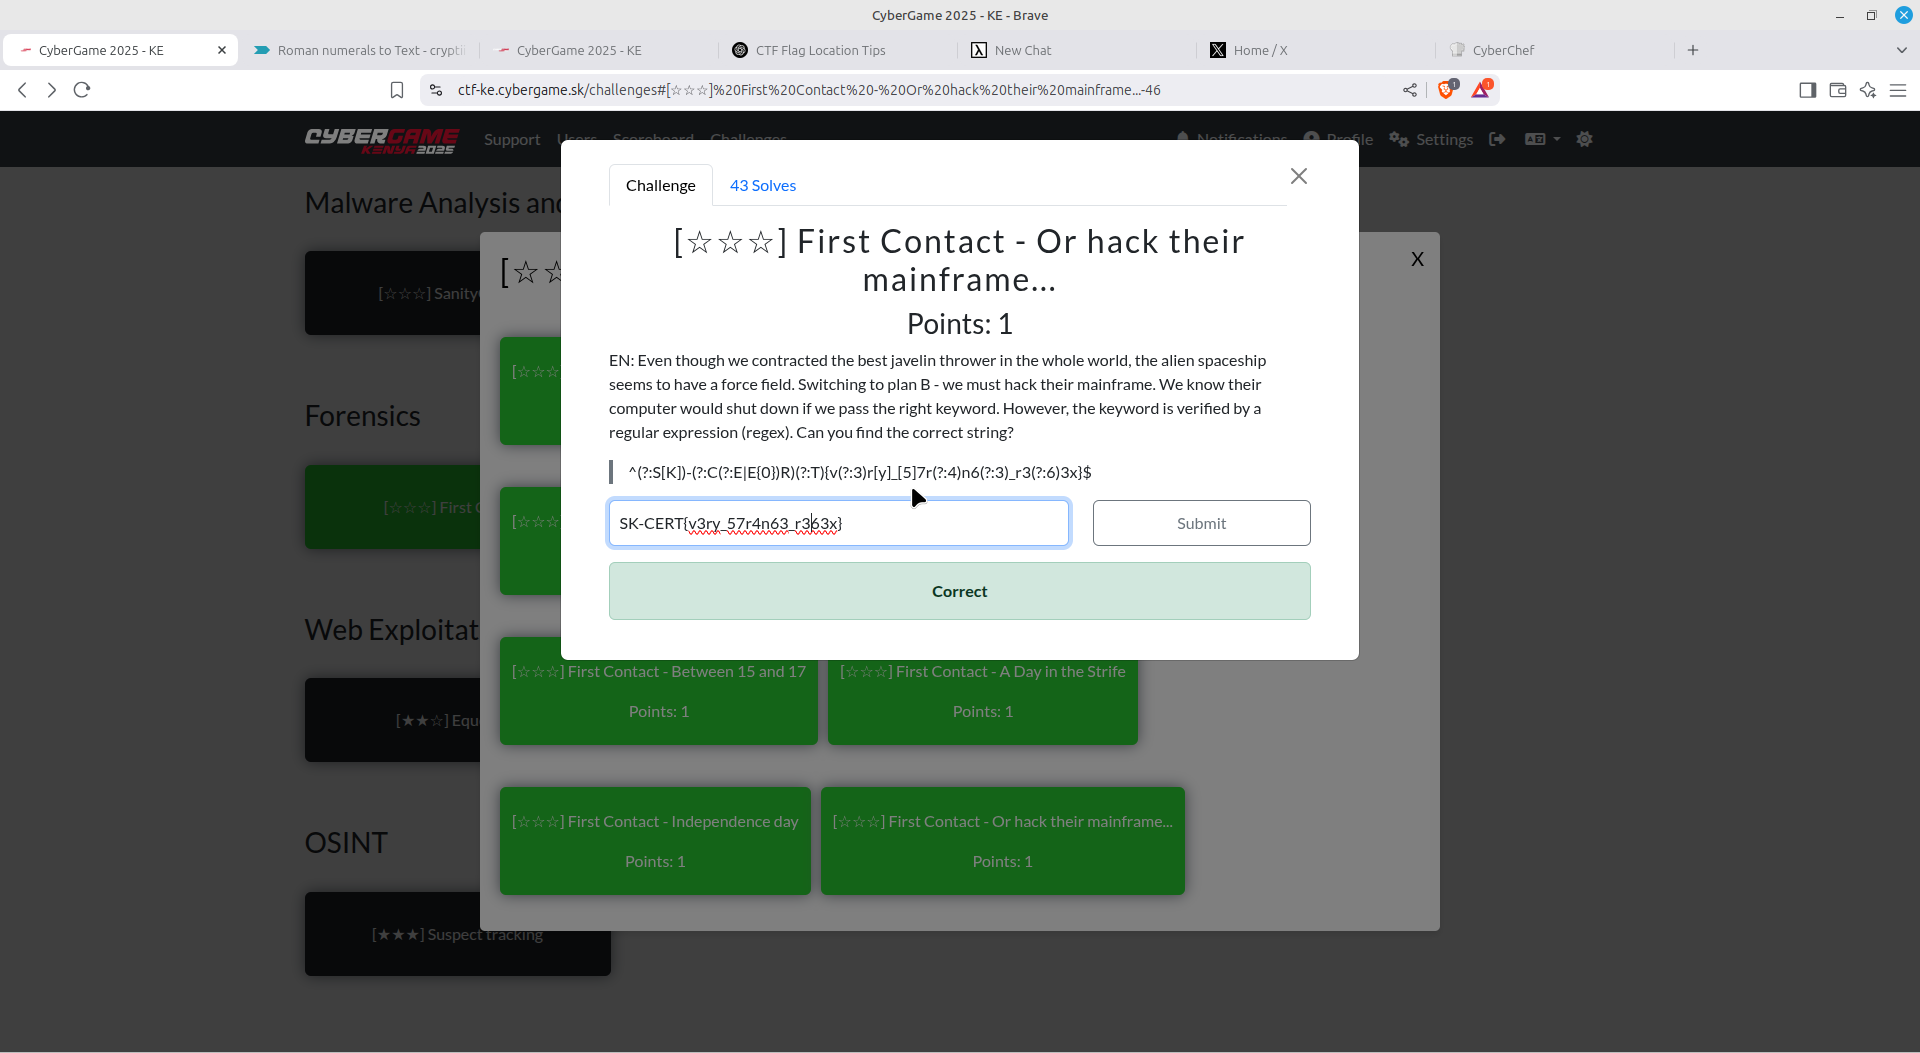Toggle the dark mode theme icon
This screenshot has height=1053, width=1920.
[x=1584, y=139]
